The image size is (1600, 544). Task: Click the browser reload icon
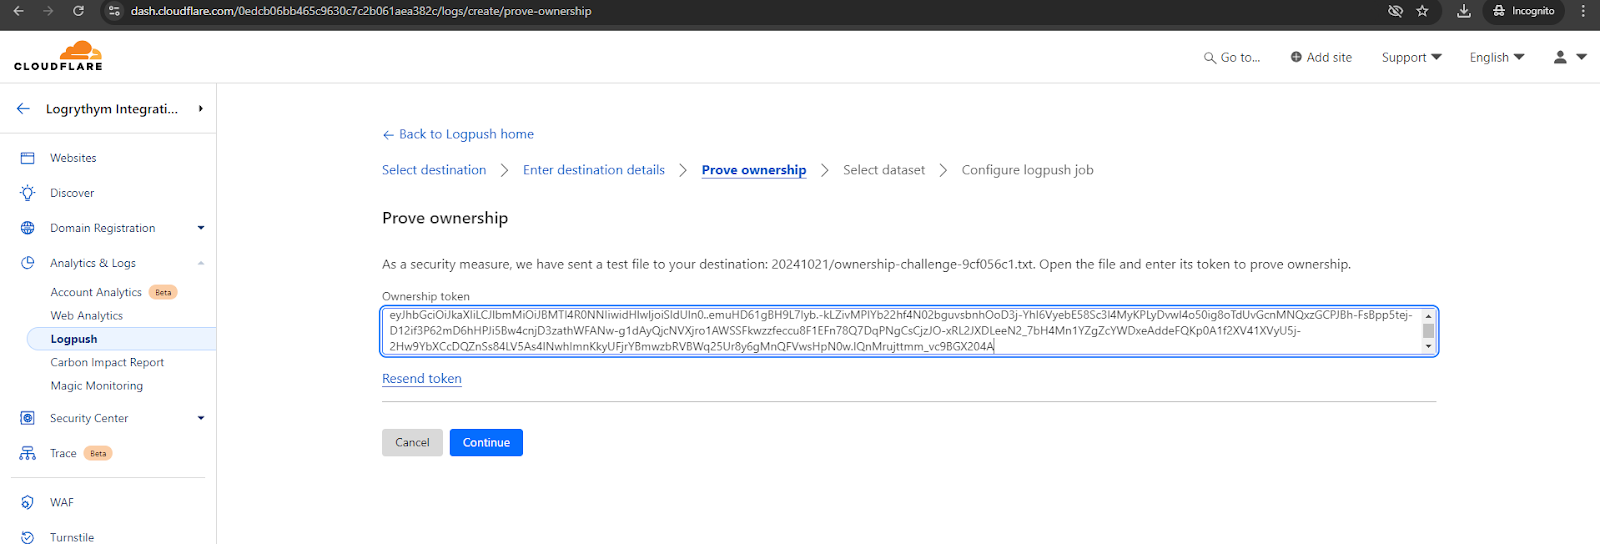(x=78, y=11)
